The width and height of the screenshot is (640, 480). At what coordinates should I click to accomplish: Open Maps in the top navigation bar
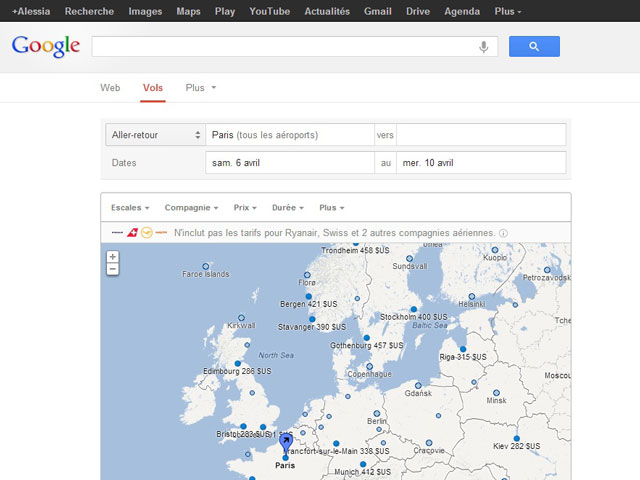pos(188,11)
